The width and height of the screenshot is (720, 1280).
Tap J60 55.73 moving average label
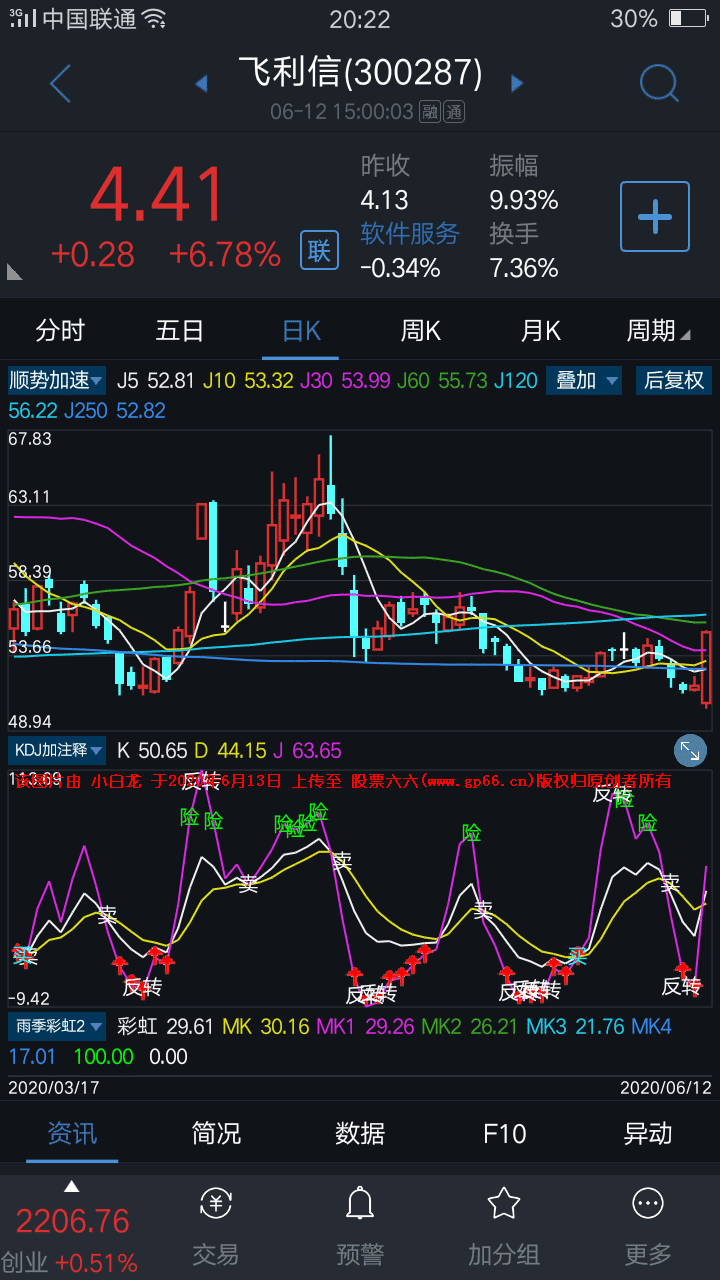point(442,380)
